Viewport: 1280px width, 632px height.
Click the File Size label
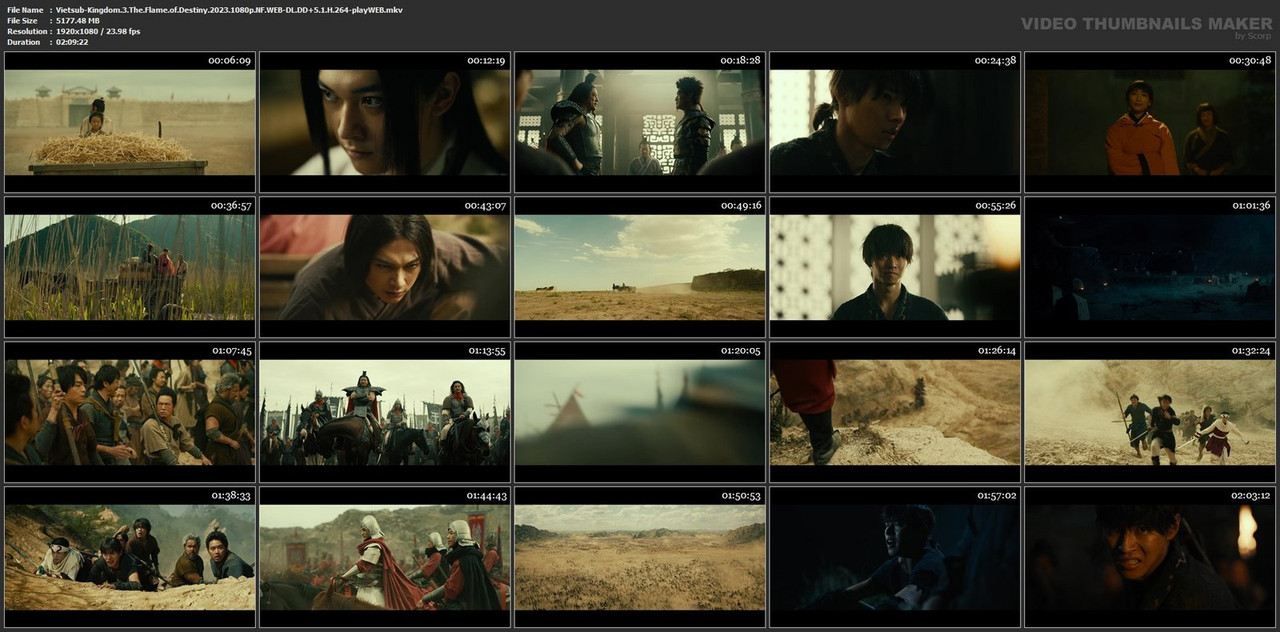[22, 20]
